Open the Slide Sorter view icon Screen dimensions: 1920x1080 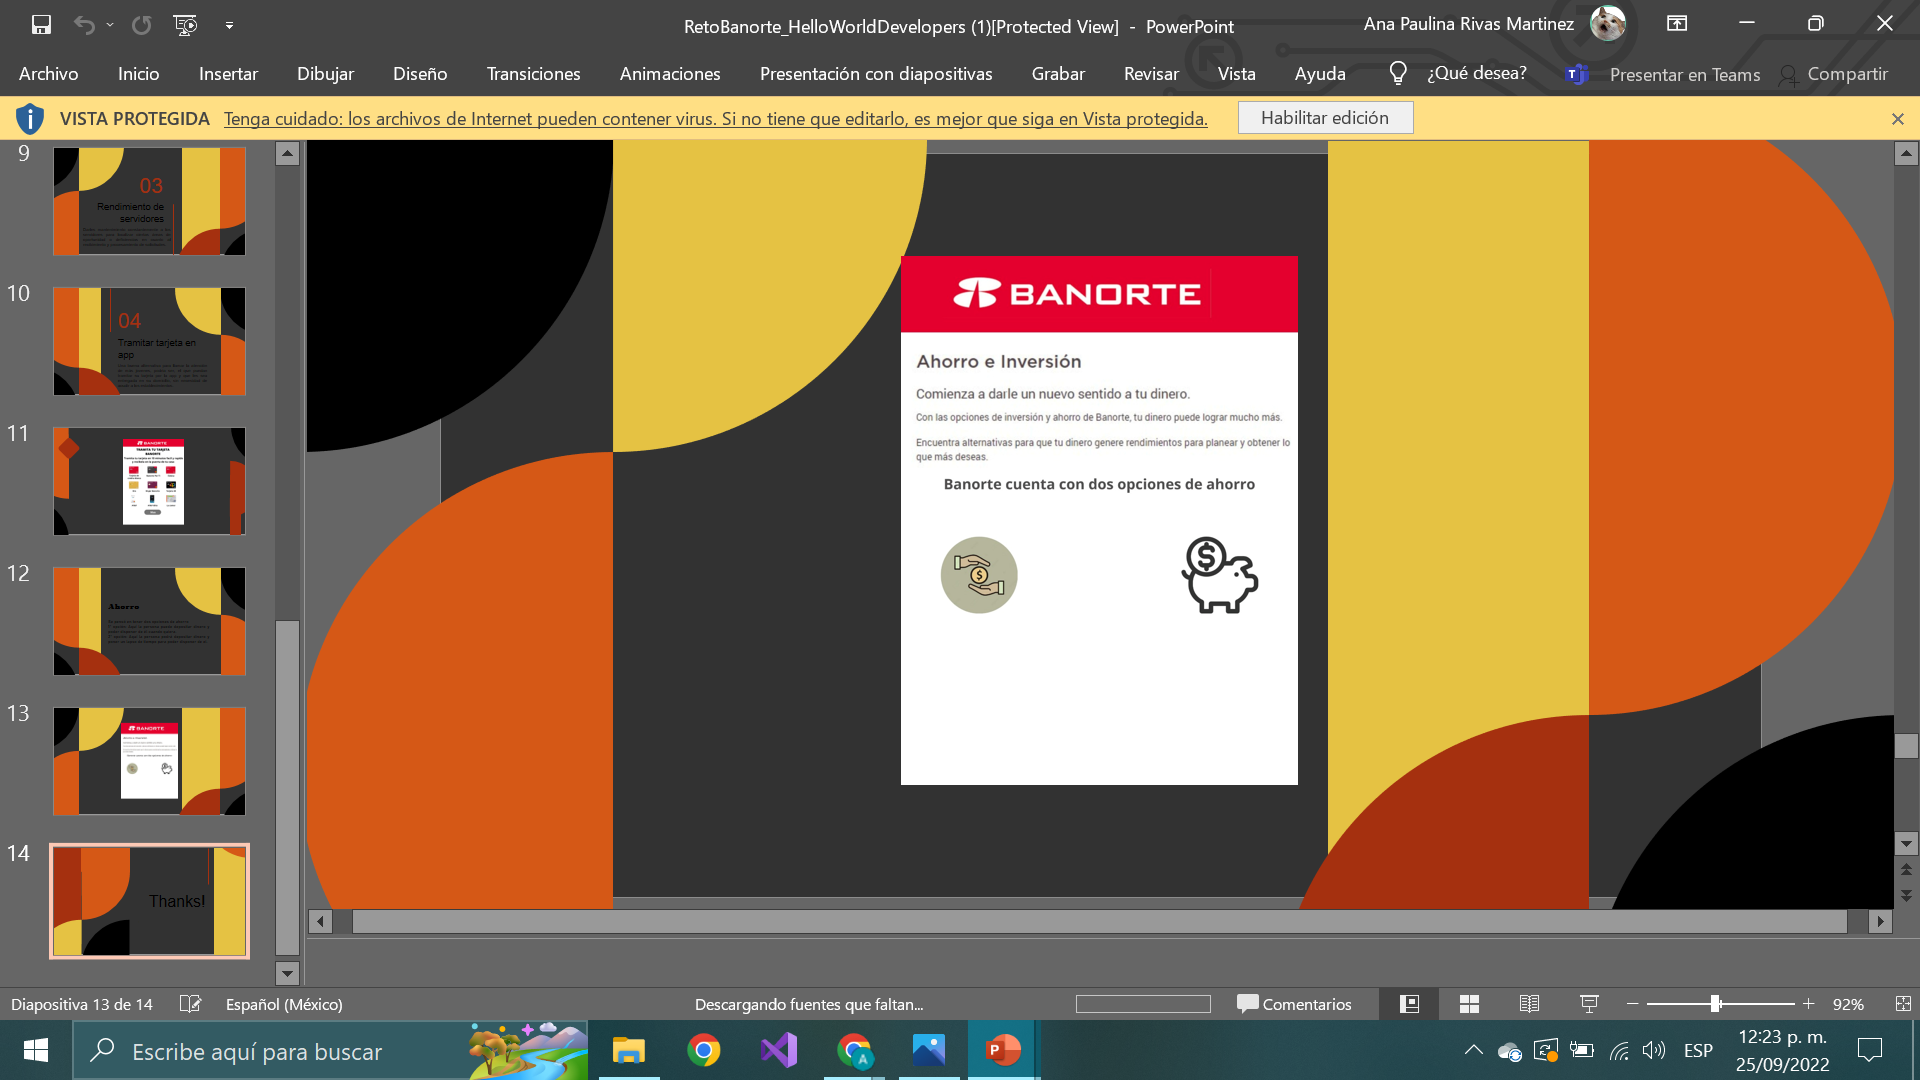pyautogui.click(x=1469, y=1004)
